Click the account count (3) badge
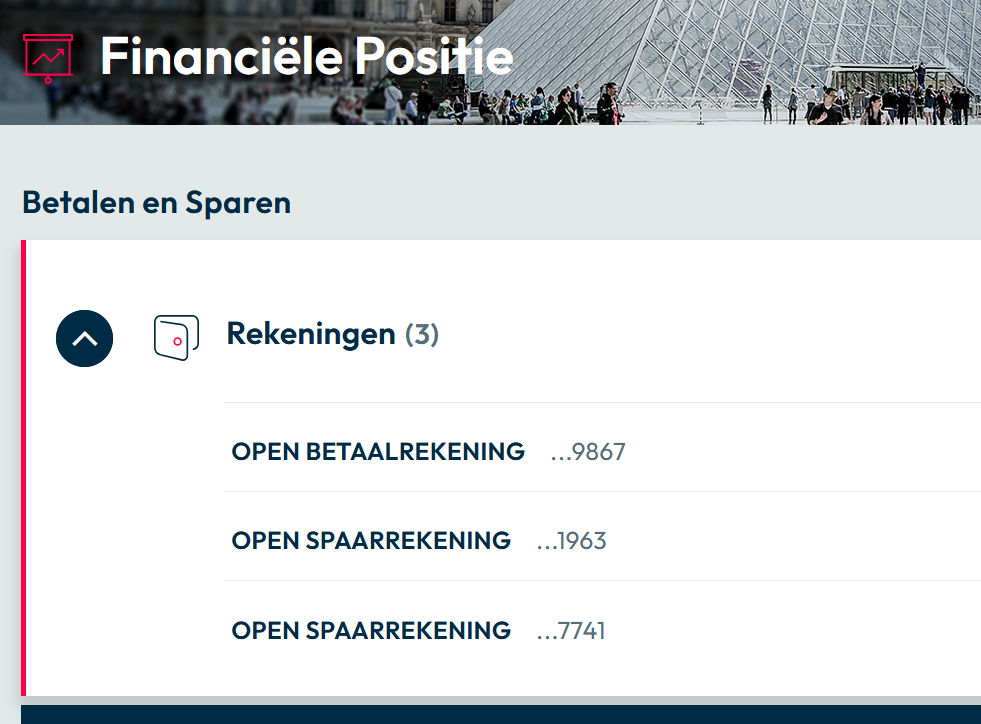This screenshot has height=724, width=981. coord(422,335)
